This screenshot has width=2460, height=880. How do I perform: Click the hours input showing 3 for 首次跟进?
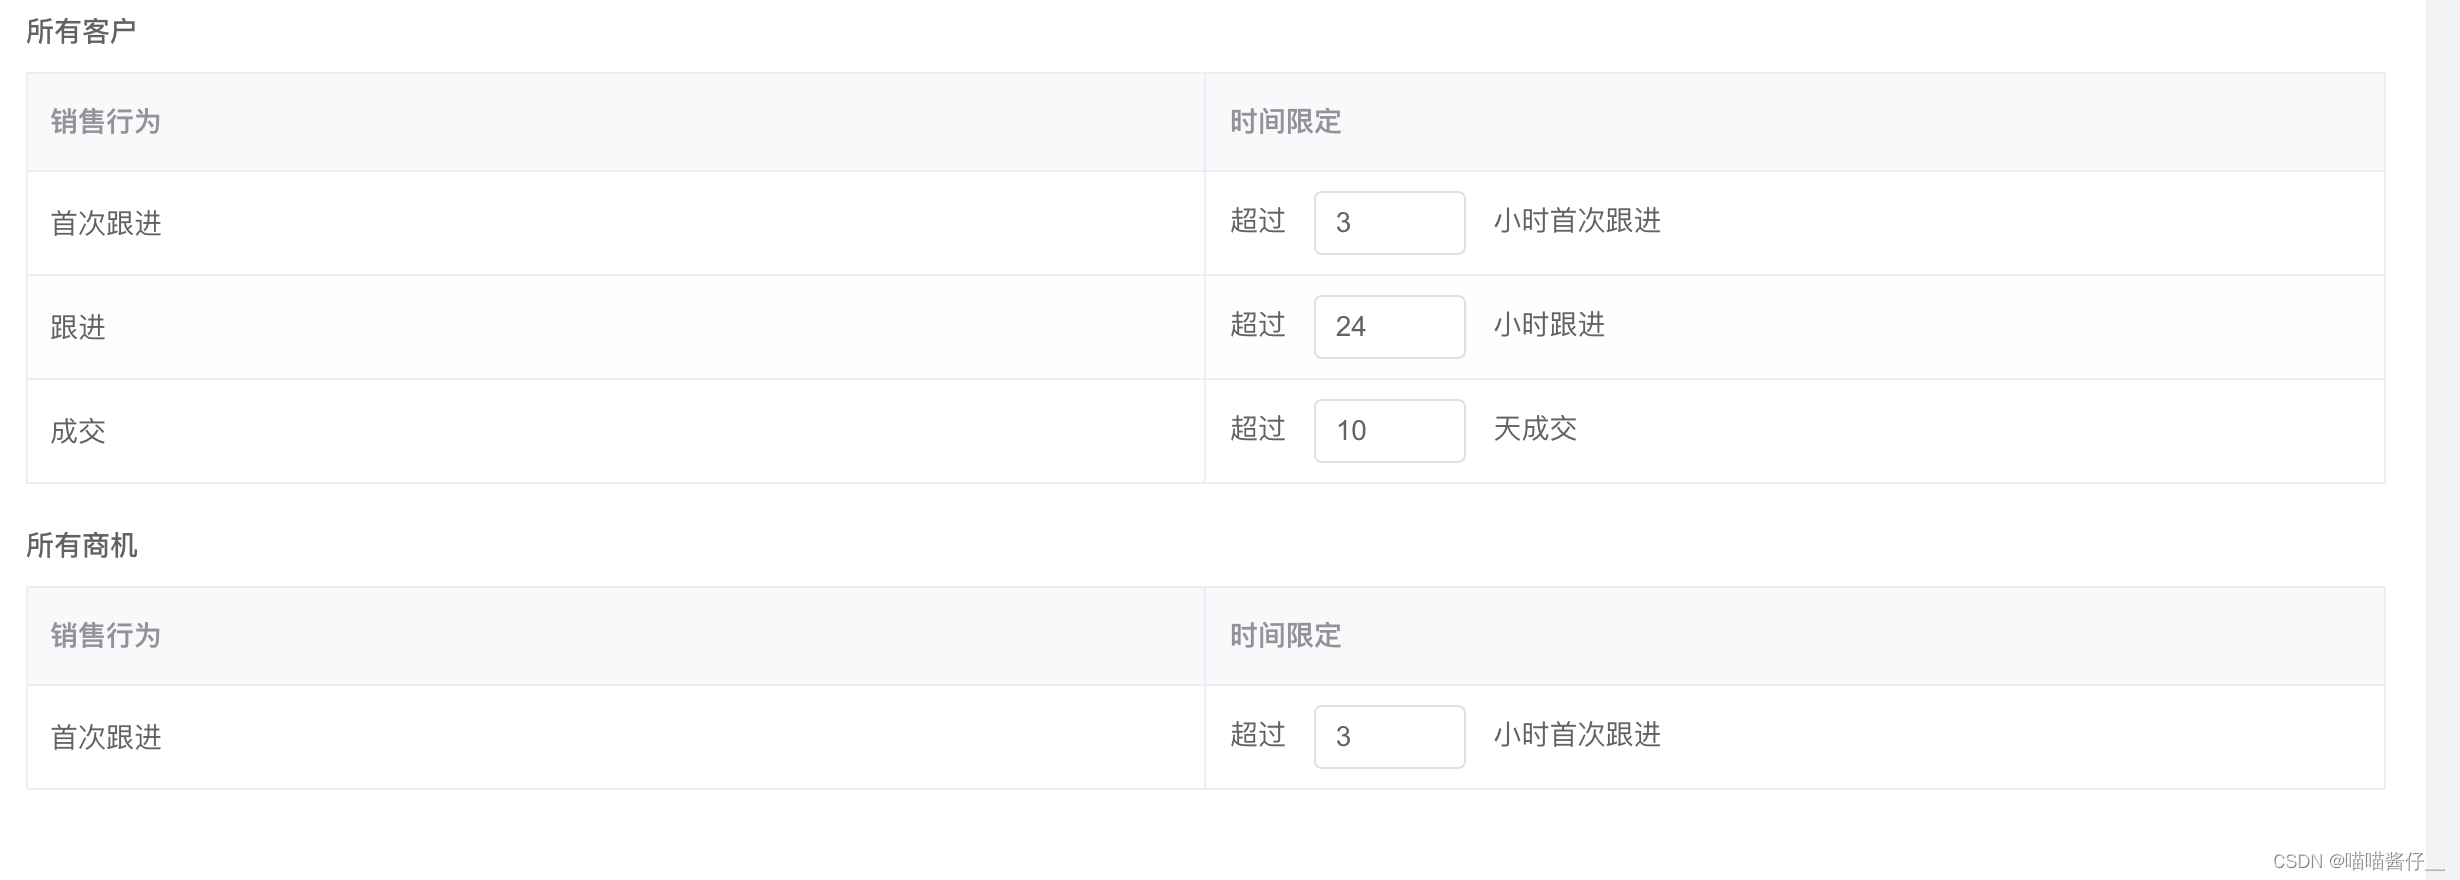pos(1389,222)
